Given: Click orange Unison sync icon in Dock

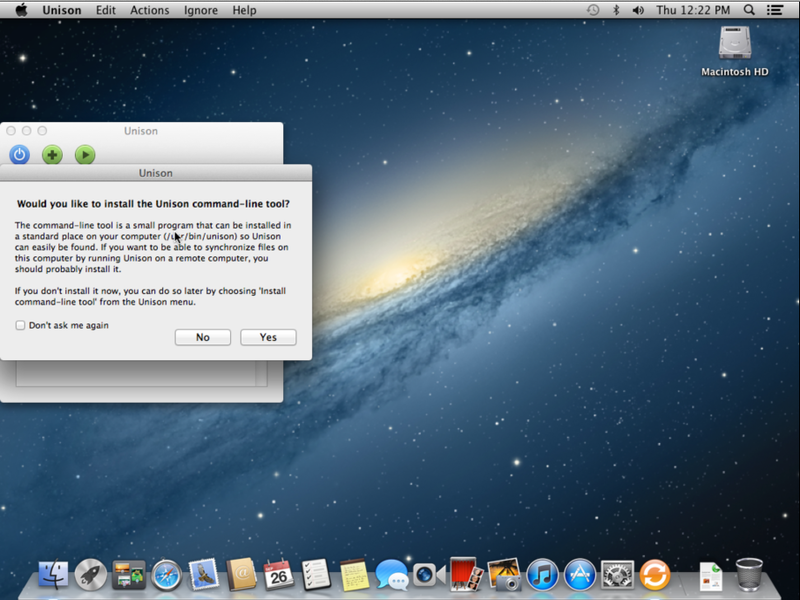Looking at the screenshot, I should (655, 574).
